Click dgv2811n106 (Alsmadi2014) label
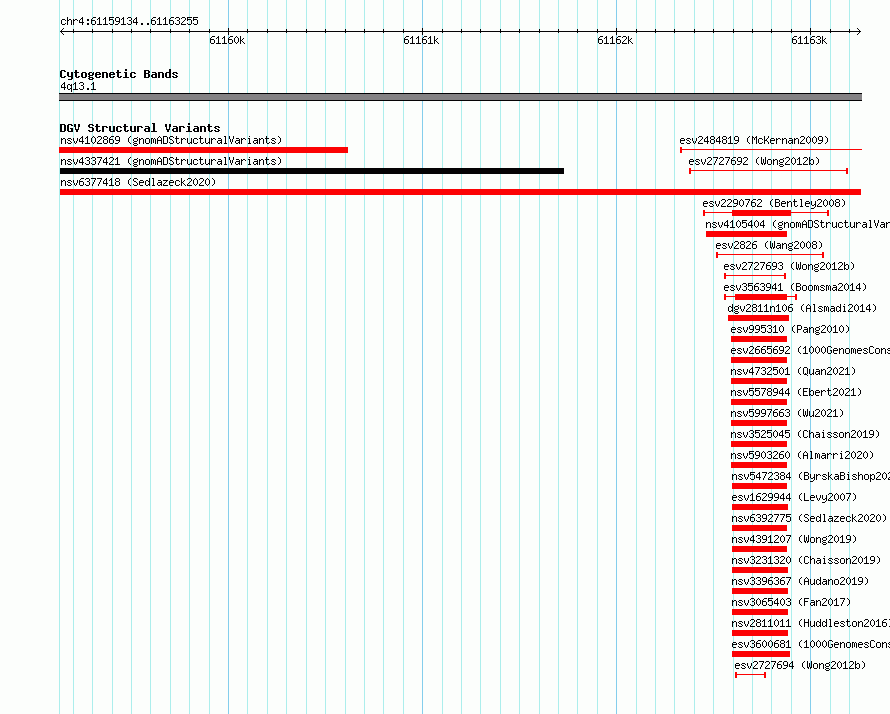 pyautogui.click(x=802, y=308)
